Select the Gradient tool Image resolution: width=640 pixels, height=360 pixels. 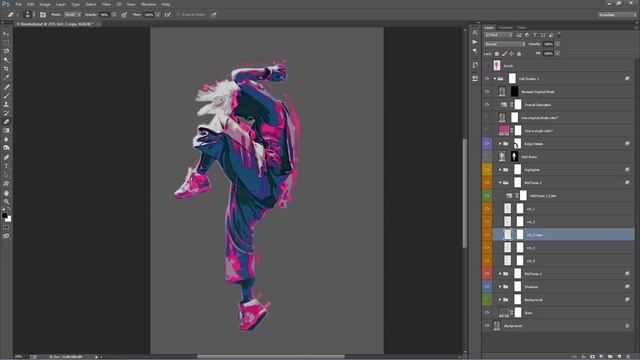6,130
